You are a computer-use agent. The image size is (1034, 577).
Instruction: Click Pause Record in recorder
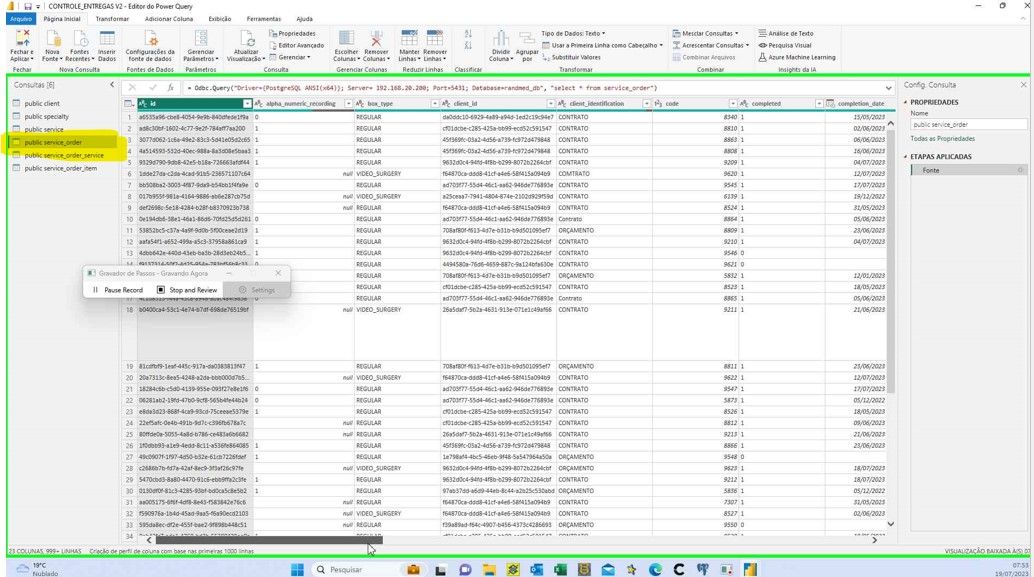pyautogui.click(x=118, y=290)
